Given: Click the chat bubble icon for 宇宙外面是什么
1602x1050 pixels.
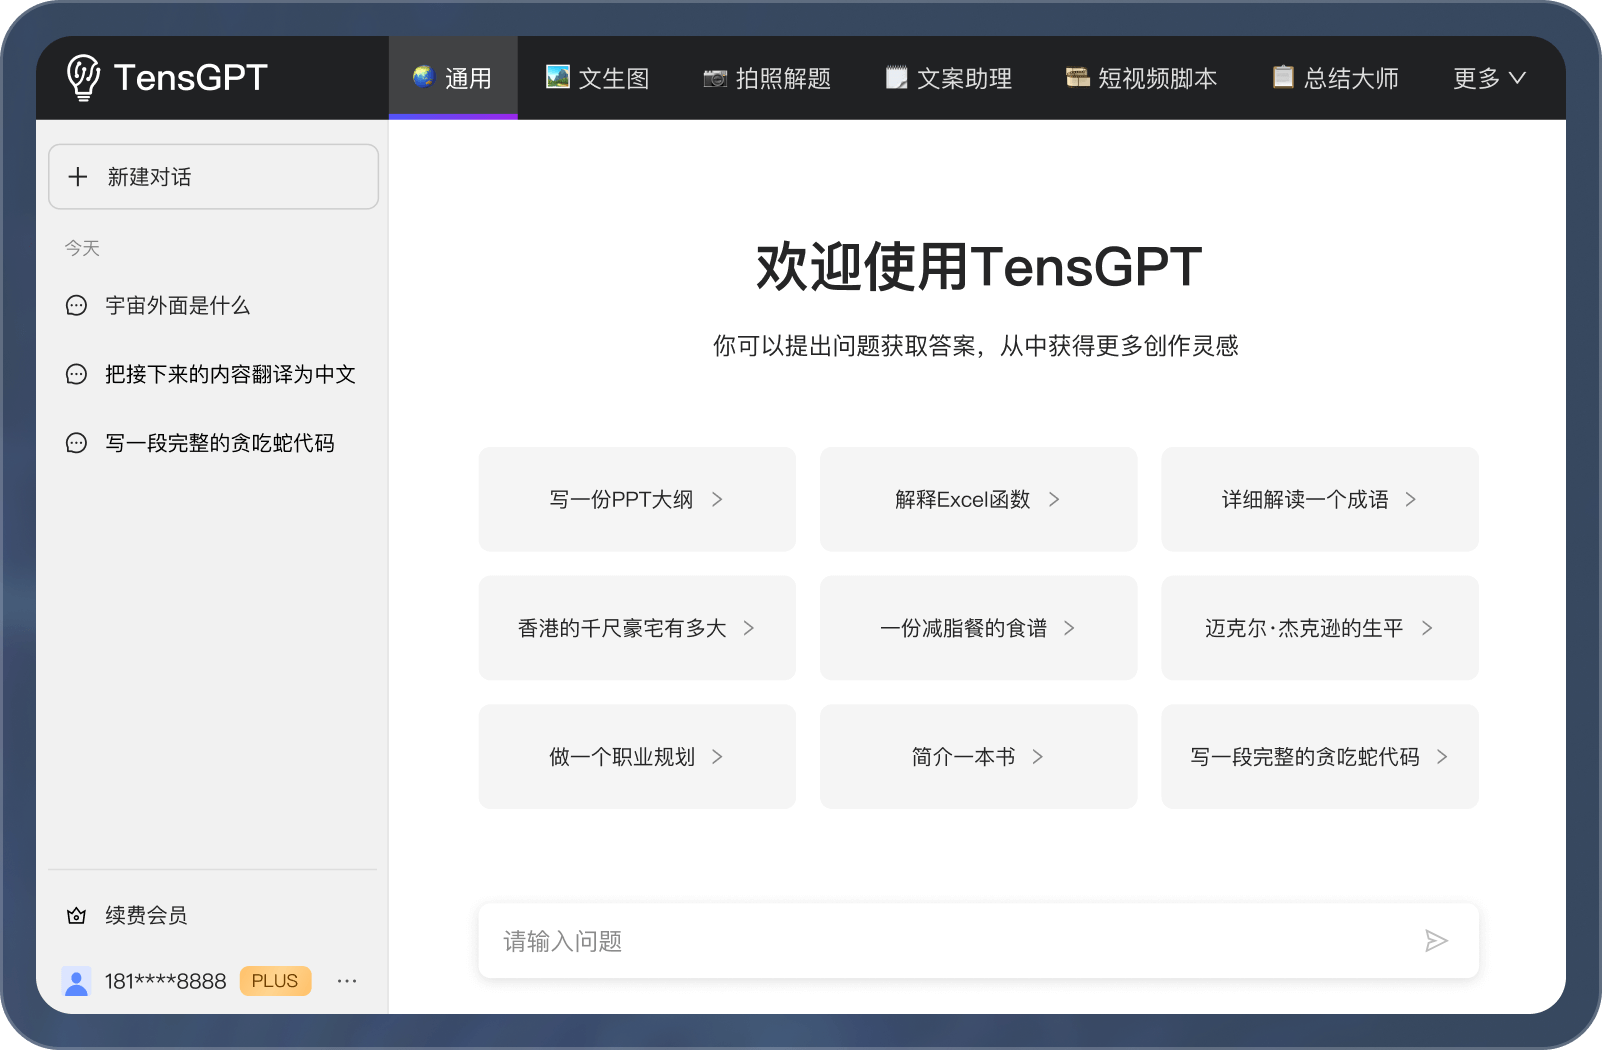Looking at the screenshot, I should (x=76, y=306).
